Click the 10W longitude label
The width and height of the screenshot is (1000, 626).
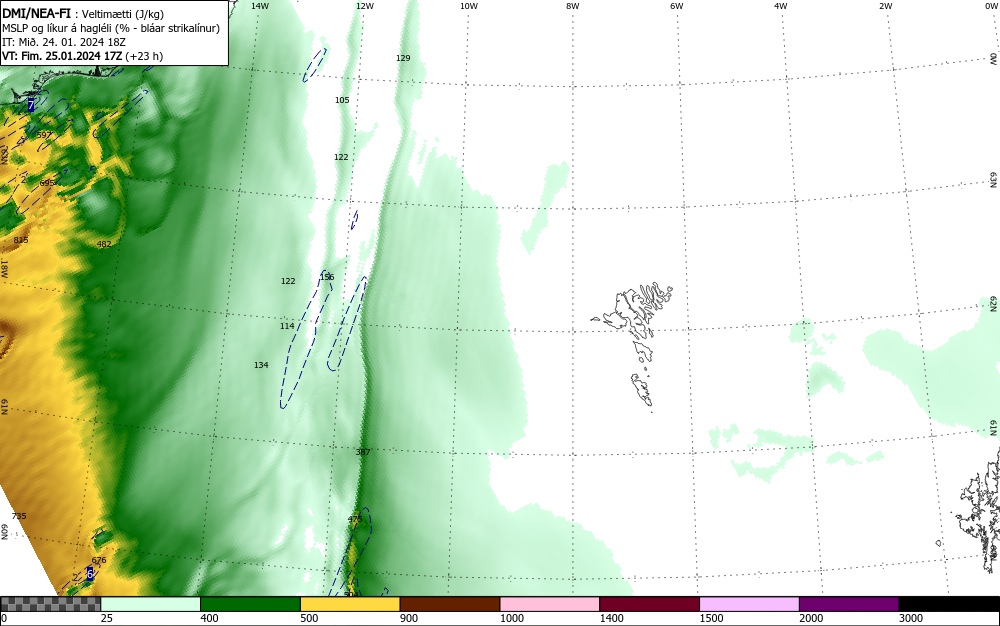click(x=469, y=6)
